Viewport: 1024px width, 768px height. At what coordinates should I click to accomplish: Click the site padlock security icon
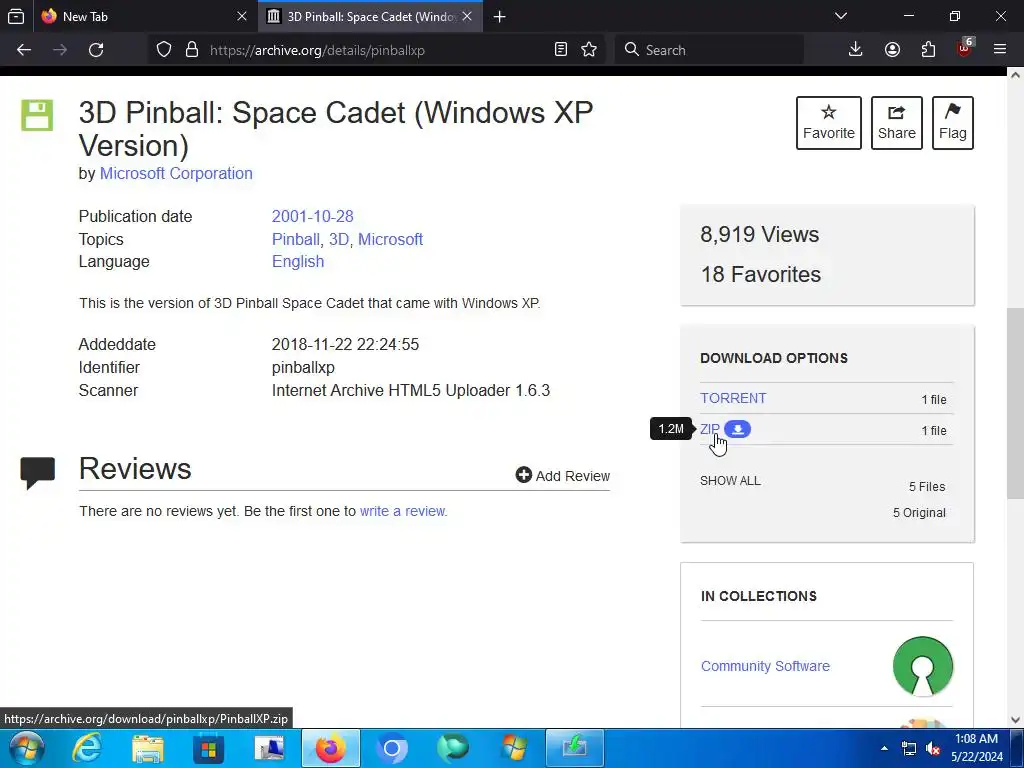(191, 50)
